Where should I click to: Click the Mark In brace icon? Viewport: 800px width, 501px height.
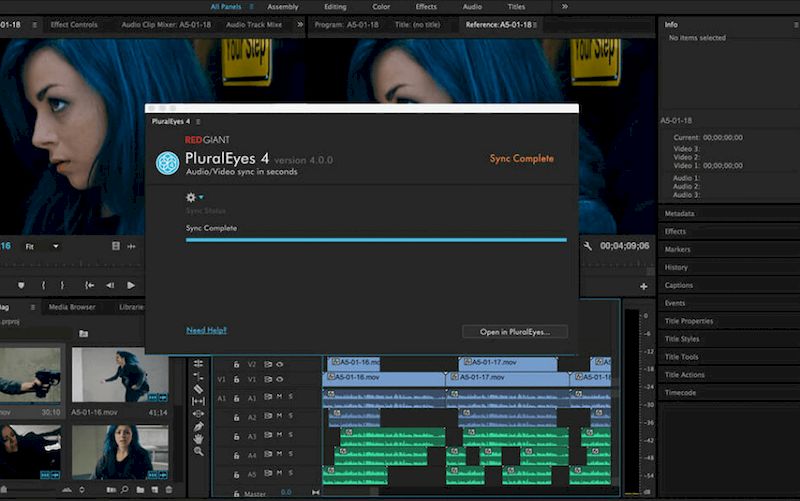(x=43, y=286)
